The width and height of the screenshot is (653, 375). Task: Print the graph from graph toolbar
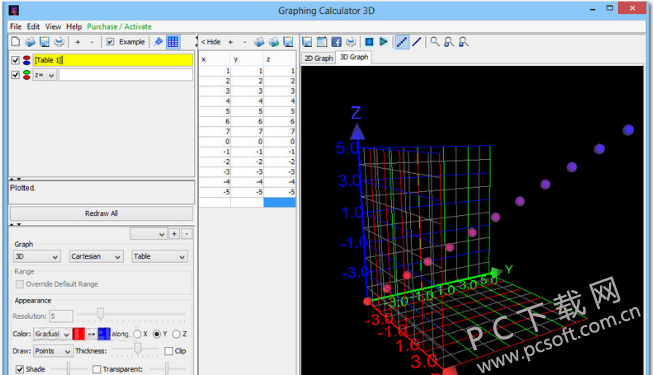pyautogui.click(x=351, y=42)
